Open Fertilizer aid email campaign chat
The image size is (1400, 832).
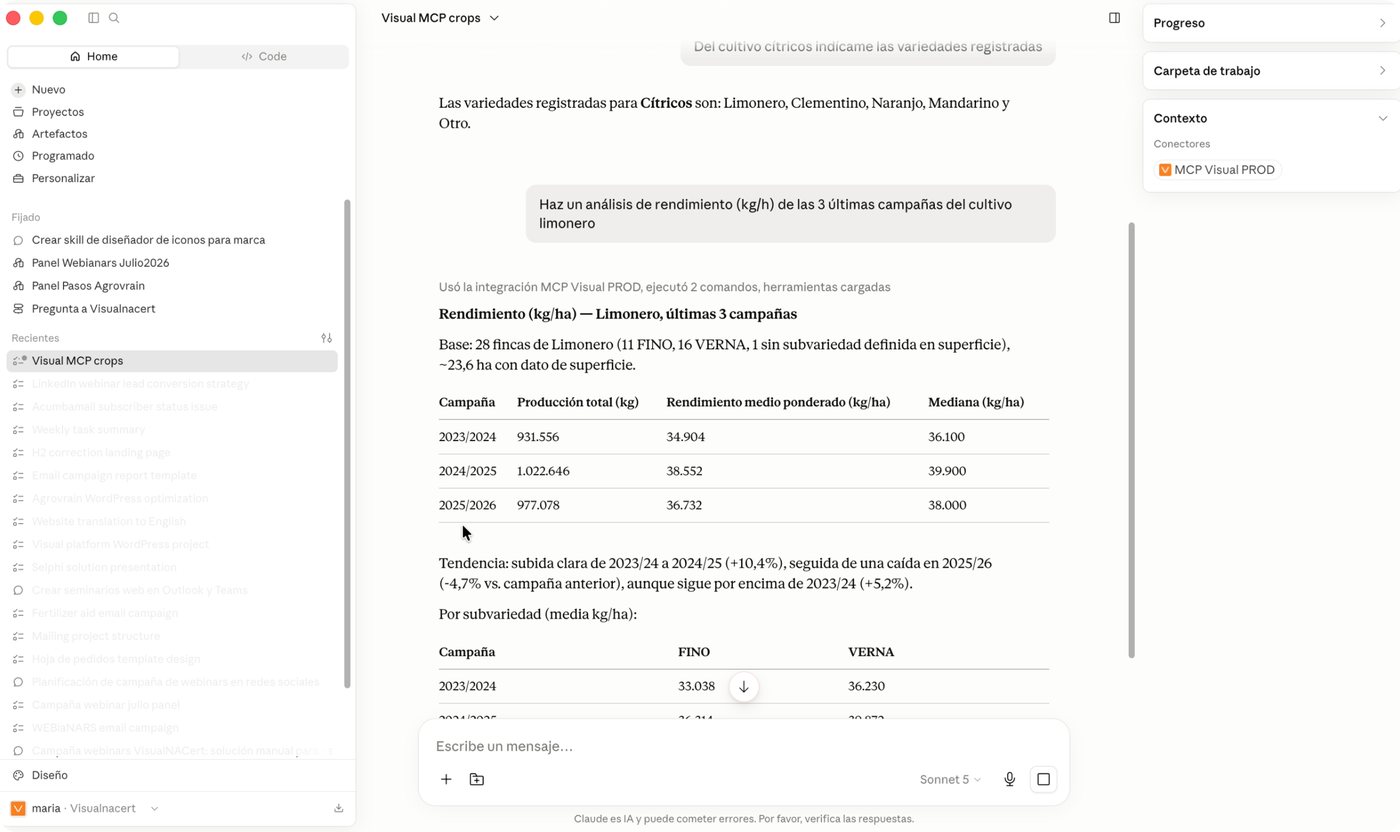click(105, 613)
